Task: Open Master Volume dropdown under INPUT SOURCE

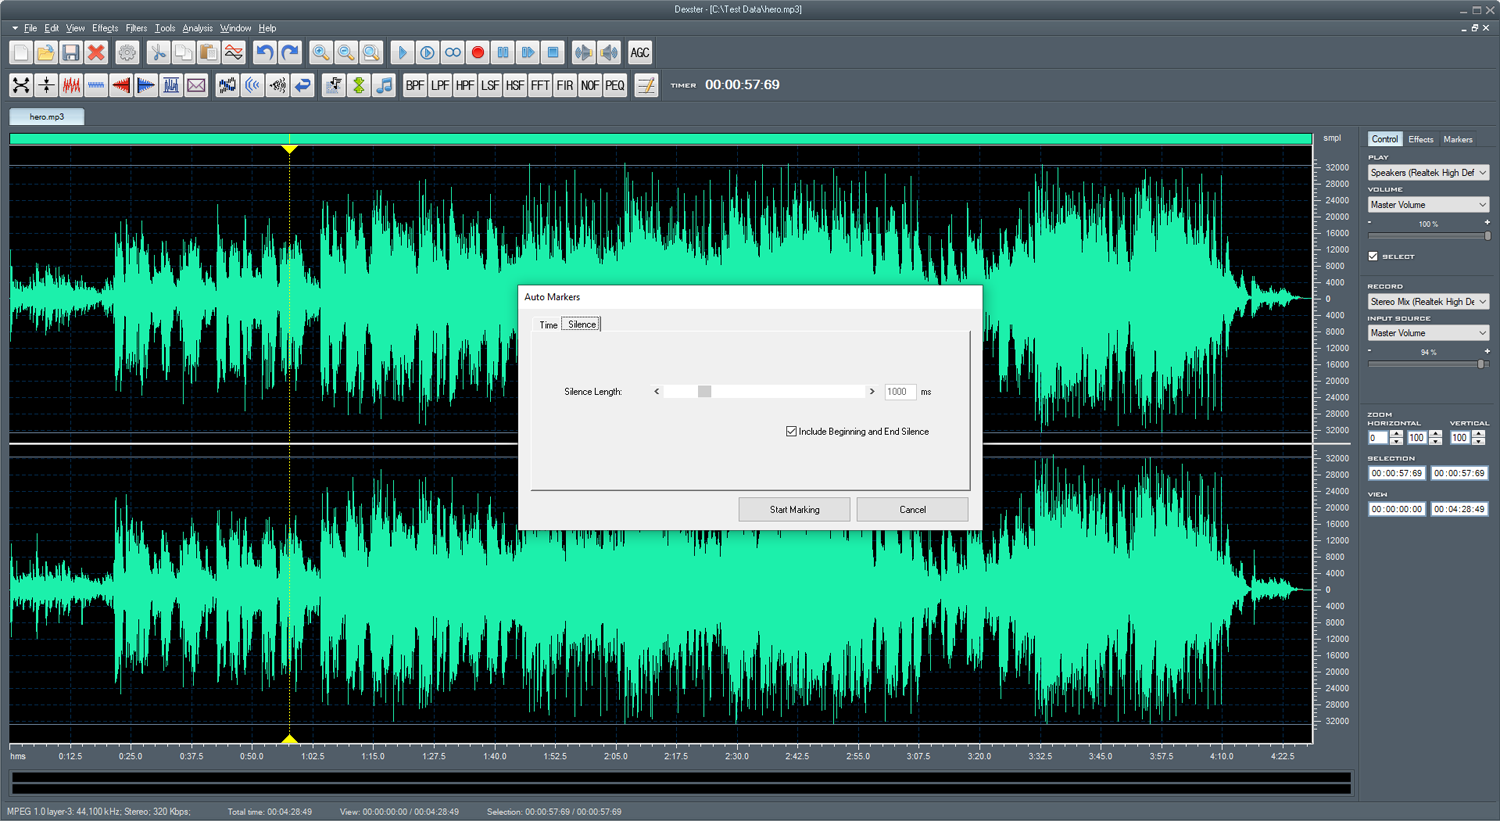Action: click(x=1428, y=333)
